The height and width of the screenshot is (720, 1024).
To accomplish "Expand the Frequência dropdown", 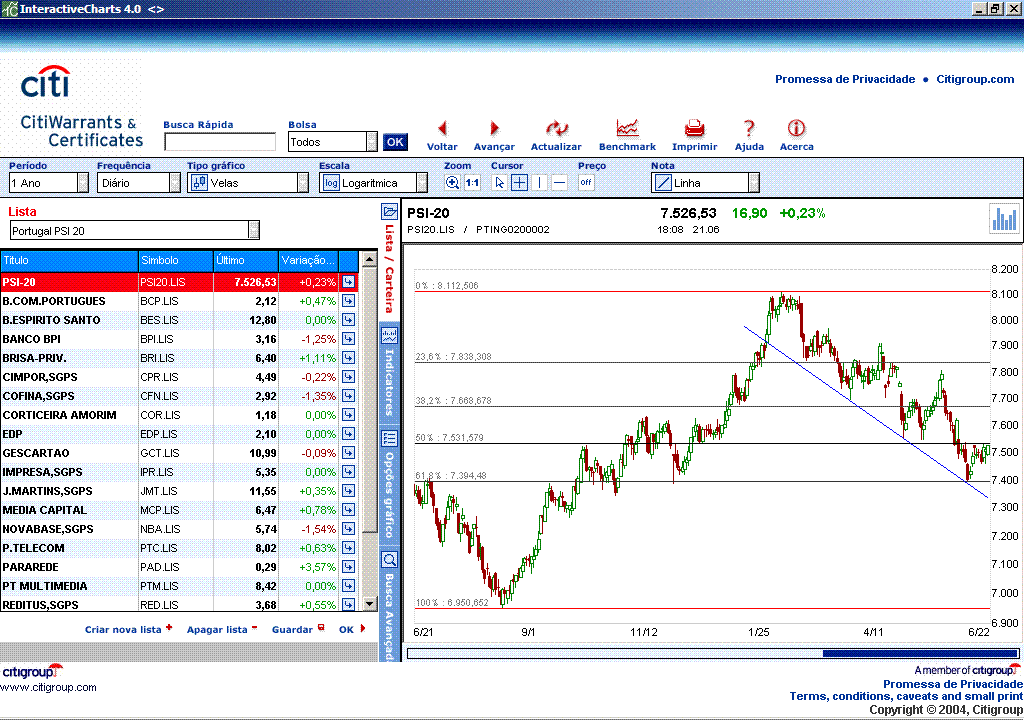I will (175, 183).
